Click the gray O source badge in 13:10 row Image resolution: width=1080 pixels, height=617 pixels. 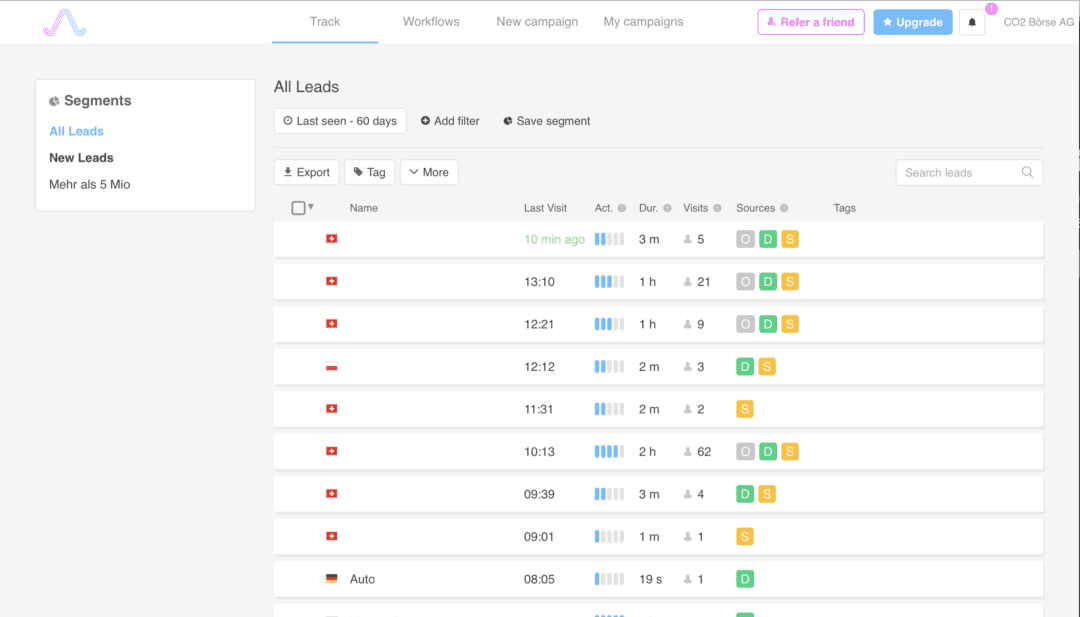point(745,282)
